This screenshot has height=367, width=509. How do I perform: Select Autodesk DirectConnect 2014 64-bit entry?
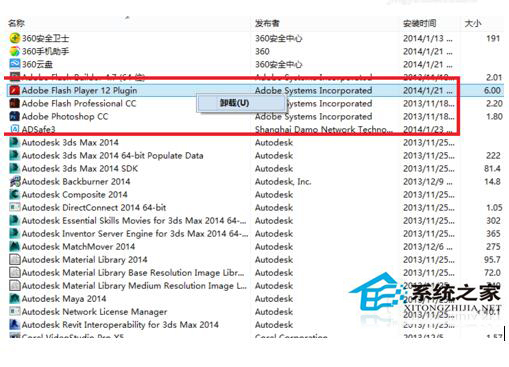pos(94,207)
